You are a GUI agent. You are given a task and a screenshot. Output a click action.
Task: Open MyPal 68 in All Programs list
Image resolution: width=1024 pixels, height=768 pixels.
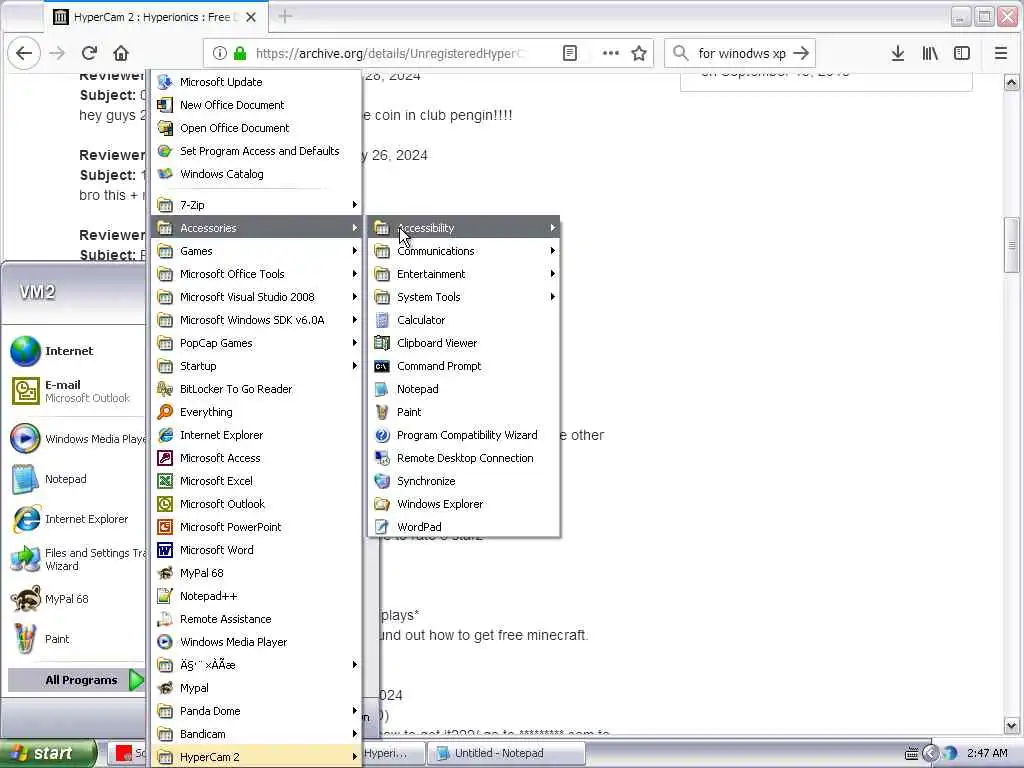257,573
